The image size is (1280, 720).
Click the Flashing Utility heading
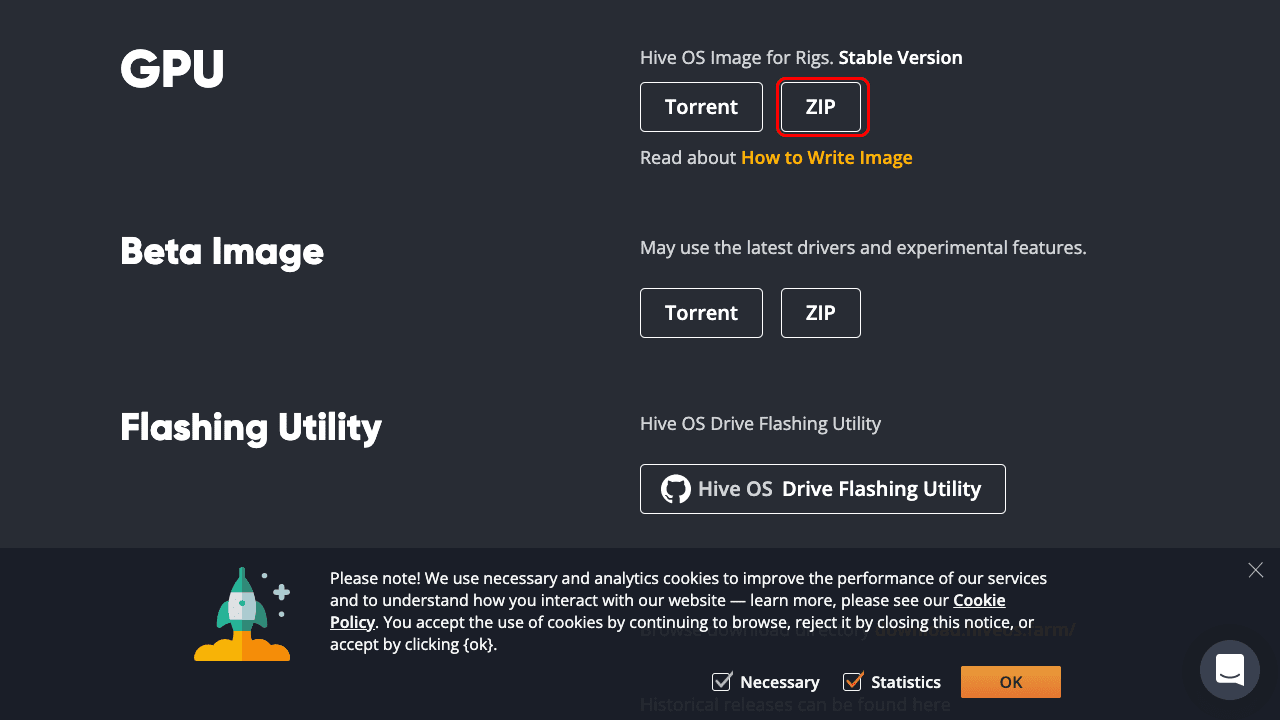coord(251,427)
